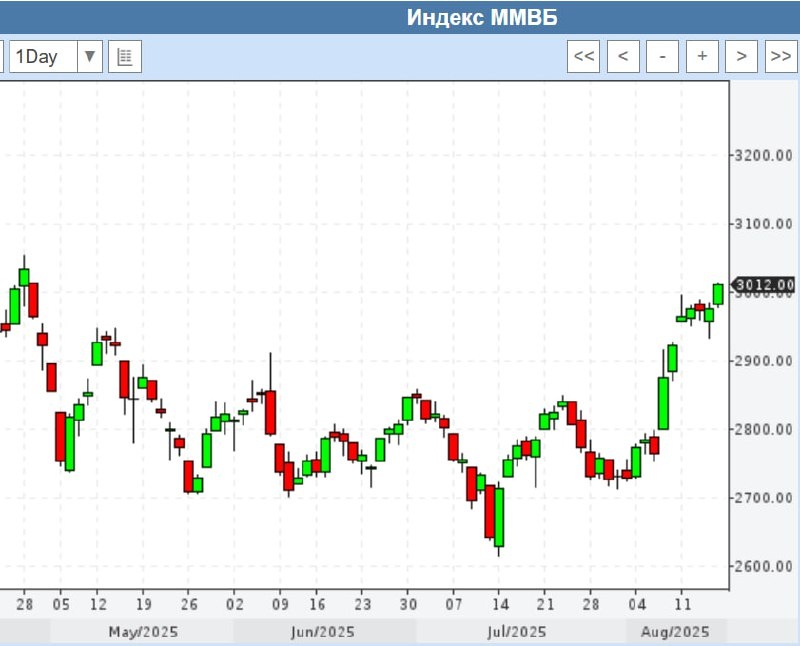The image size is (800, 646).
Task: Click the 14 July date tick
Action: [x=501, y=605]
